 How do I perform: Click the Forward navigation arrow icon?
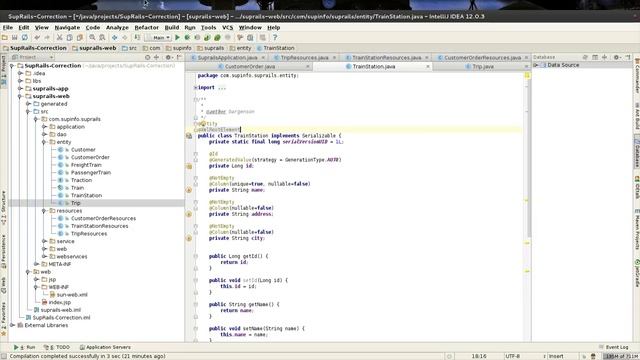[x=124, y=38]
